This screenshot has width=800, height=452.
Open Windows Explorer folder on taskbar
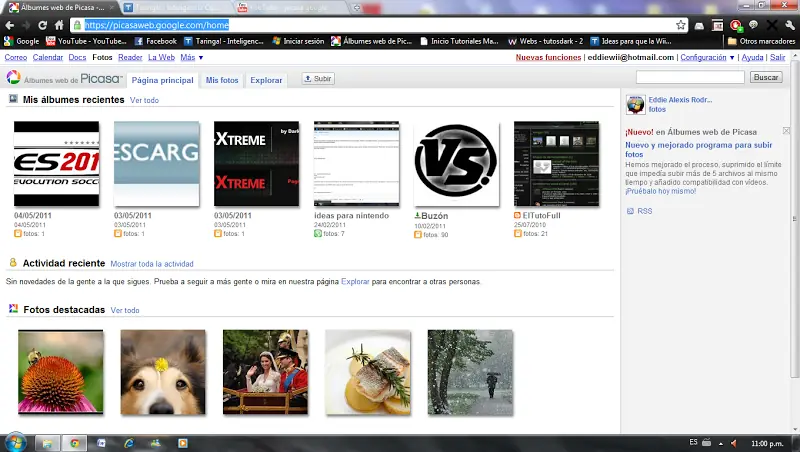(x=47, y=443)
